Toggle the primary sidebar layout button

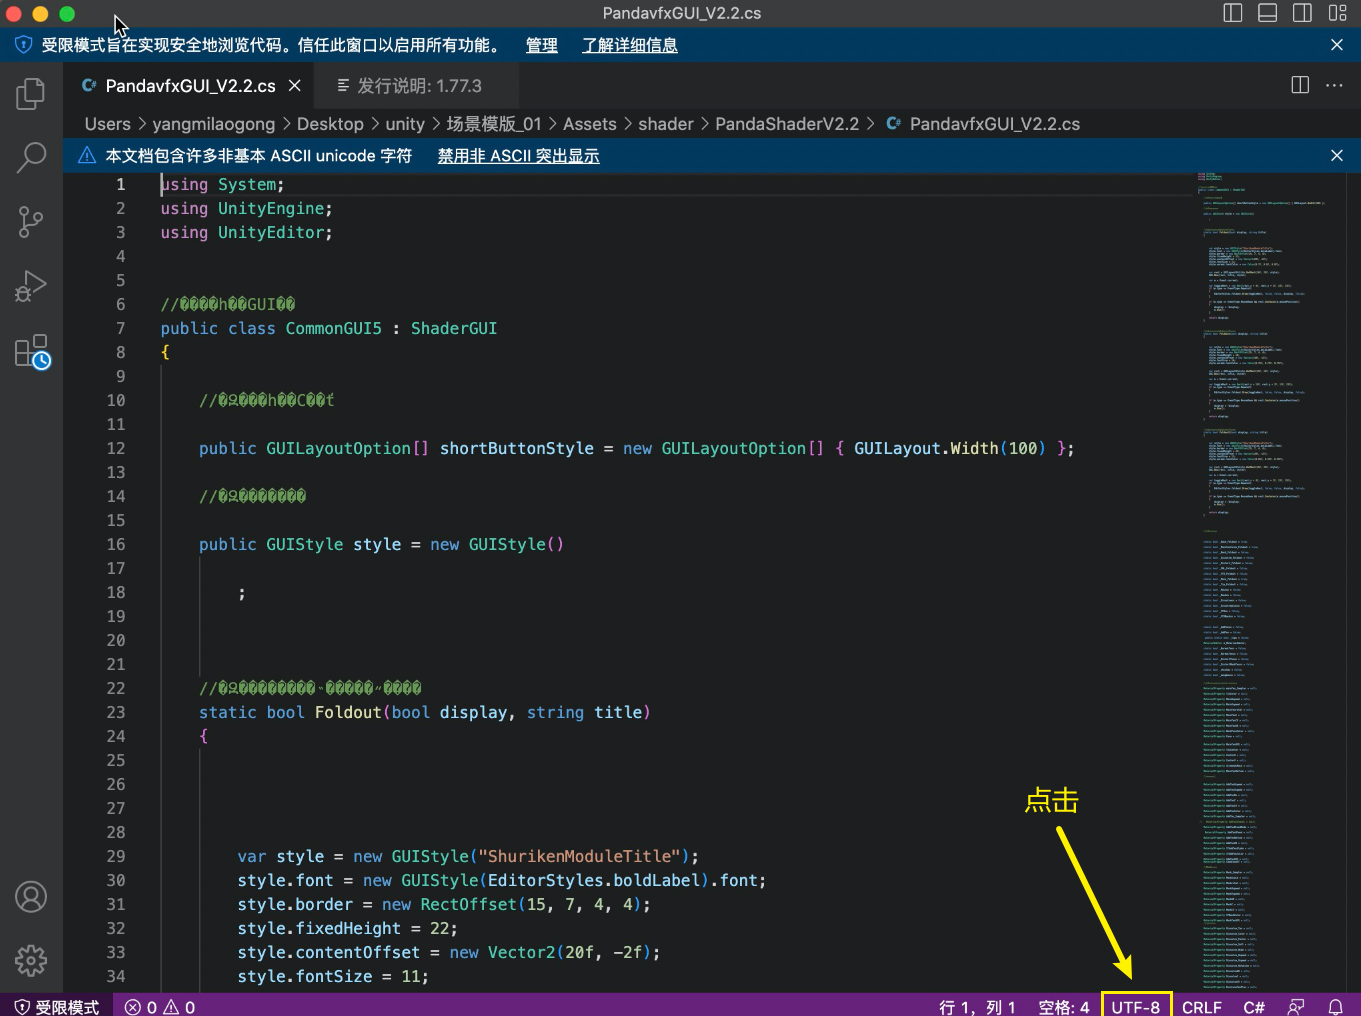[1233, 13]
